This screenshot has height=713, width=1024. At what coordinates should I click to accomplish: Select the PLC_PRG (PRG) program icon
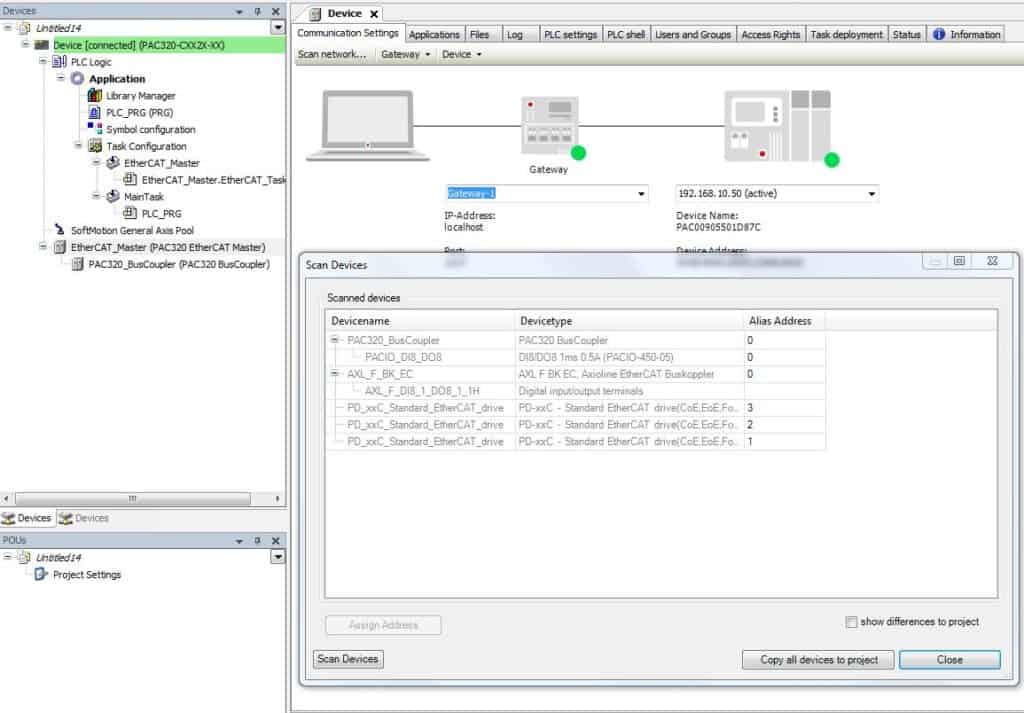(x=94, y=112)
